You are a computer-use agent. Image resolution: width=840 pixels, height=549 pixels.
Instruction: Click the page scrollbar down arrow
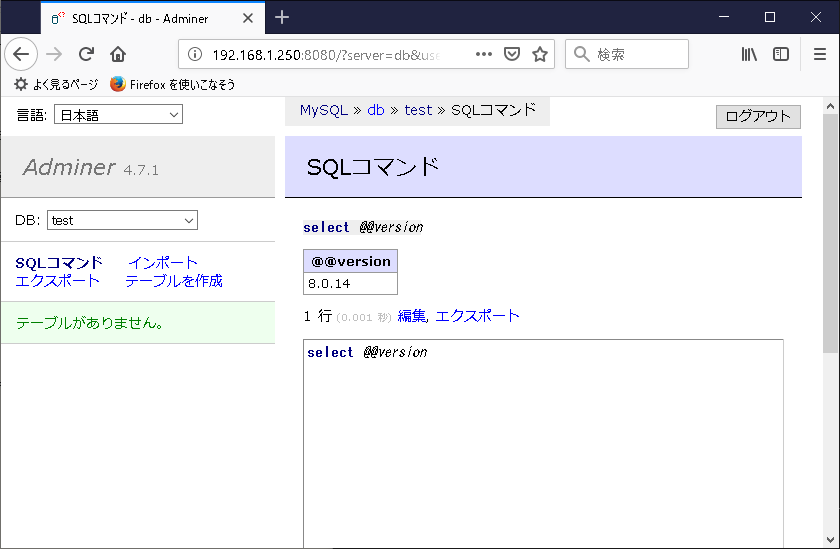tap(830, 540)
